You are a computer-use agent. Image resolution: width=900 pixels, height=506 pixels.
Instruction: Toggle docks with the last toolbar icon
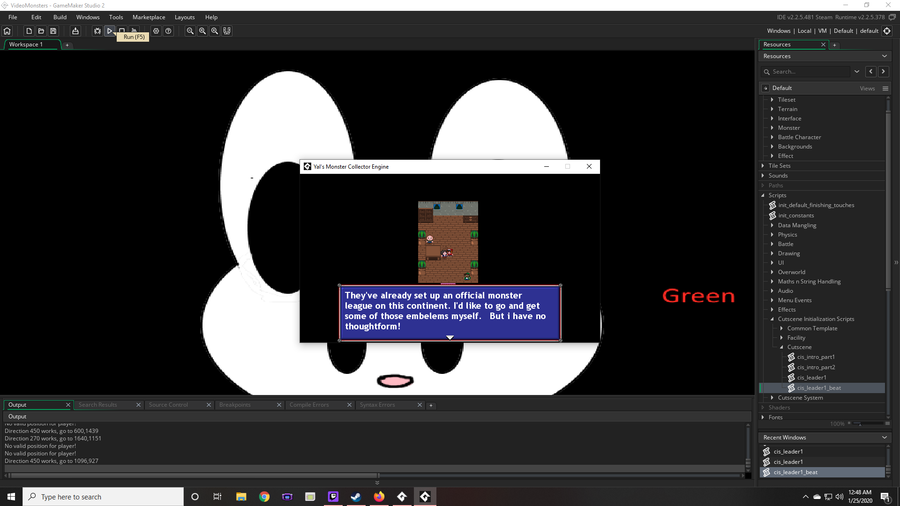pos(227,31)
